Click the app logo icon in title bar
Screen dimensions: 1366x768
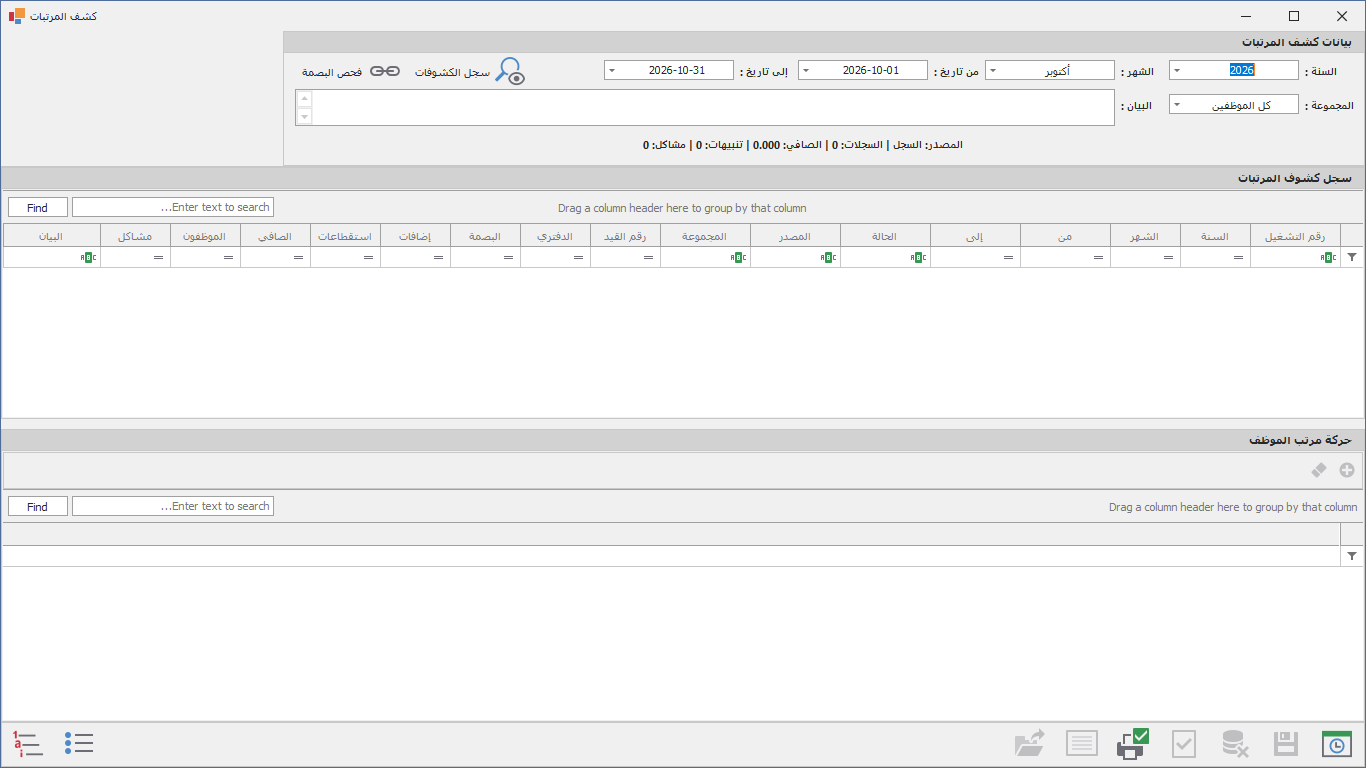(x=17, y=16)
